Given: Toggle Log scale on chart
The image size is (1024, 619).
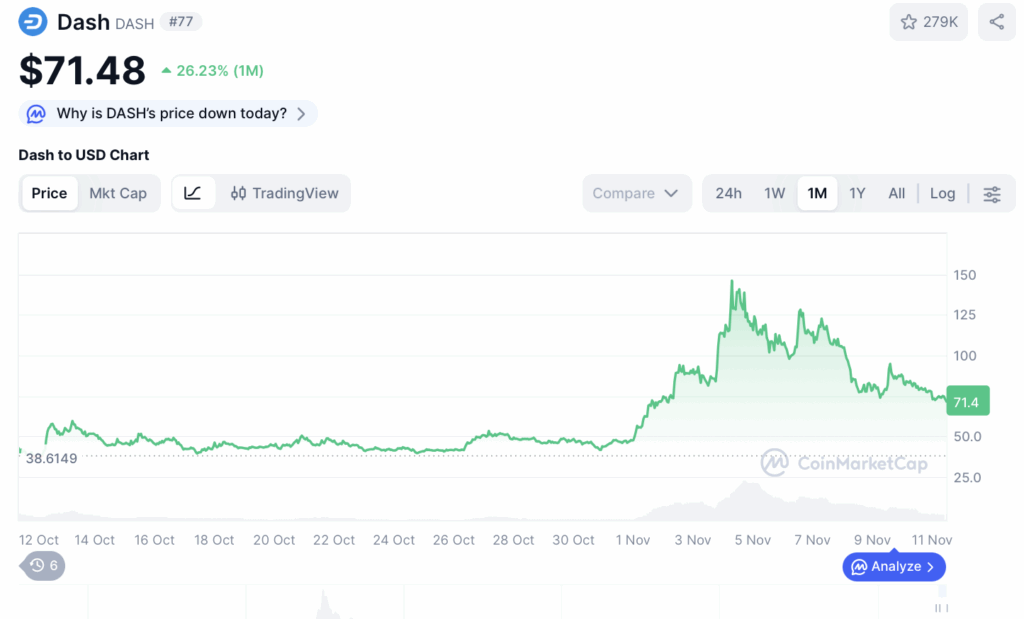Looking at the screenshot, I should [942, 193].
